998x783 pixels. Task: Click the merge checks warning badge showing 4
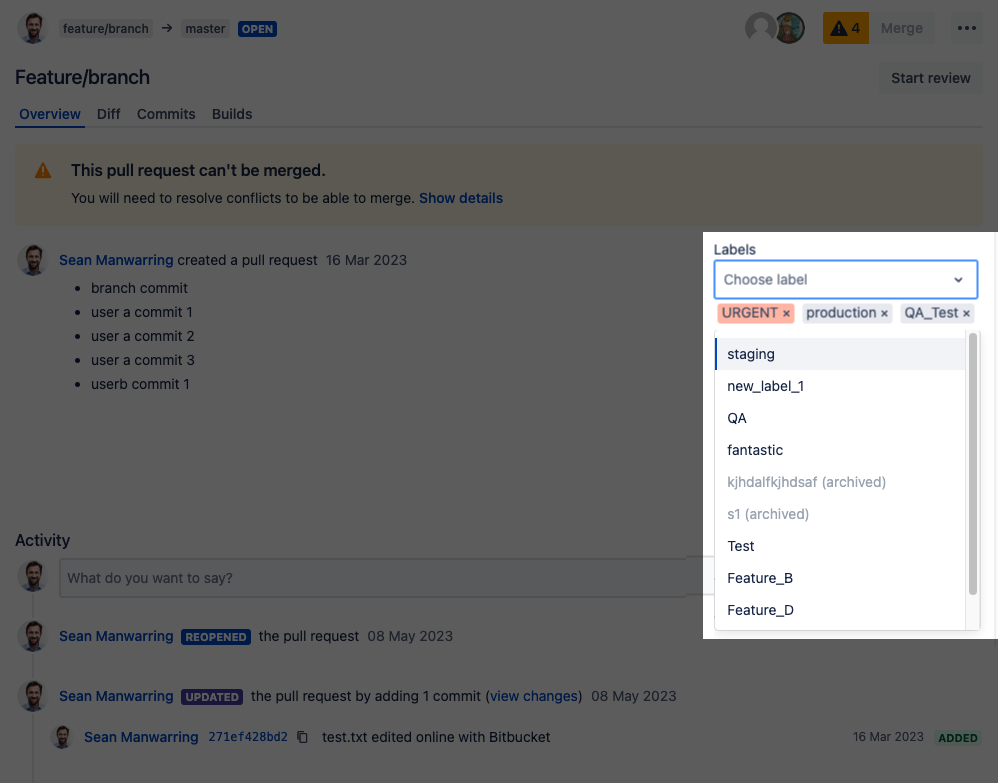click(844, 28)
